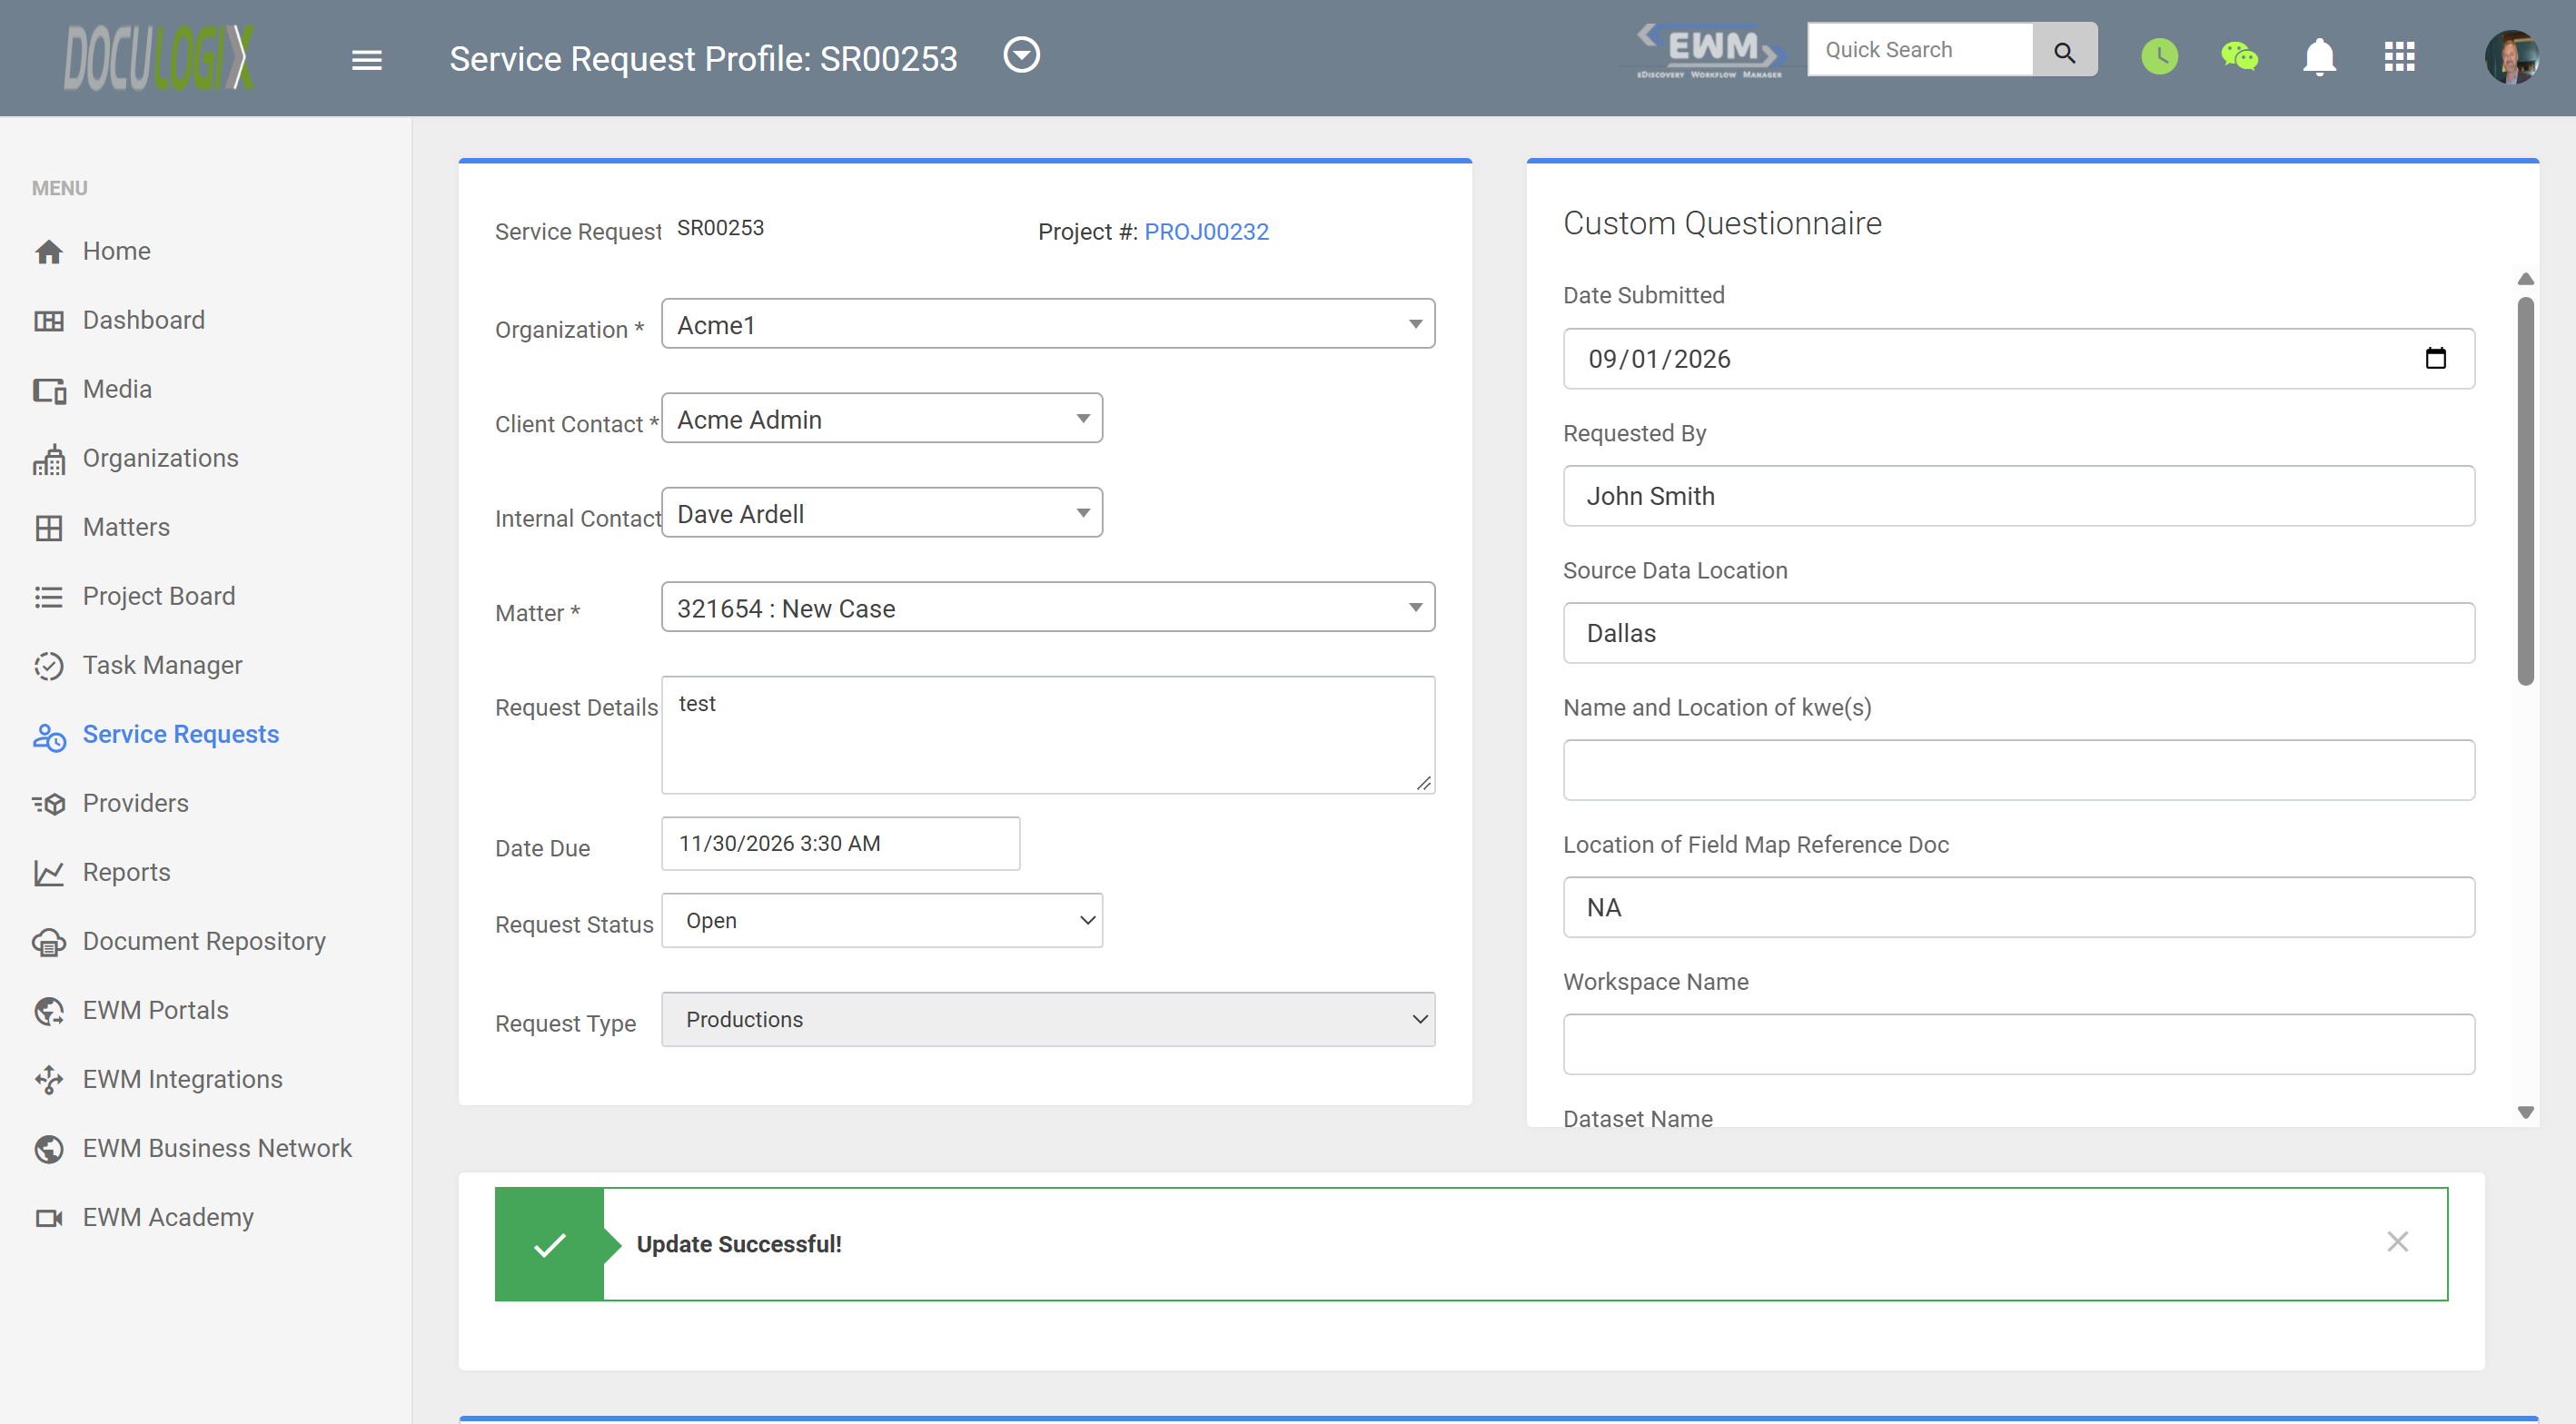
Task: Expand the Internal Contact dropdown
Action: [882, 512]
